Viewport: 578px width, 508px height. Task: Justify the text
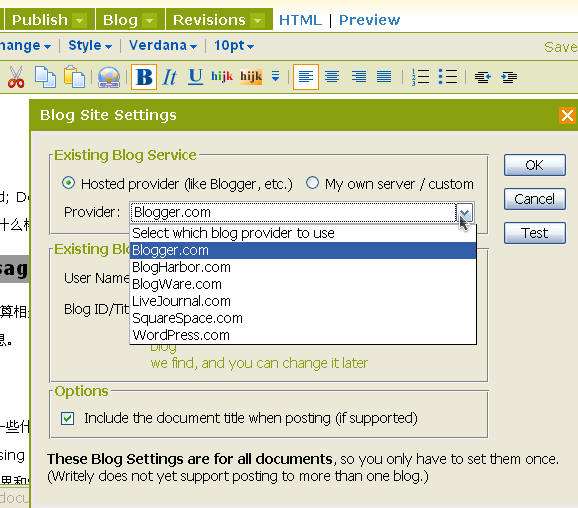pyautogui.click(x=384, y=77)
